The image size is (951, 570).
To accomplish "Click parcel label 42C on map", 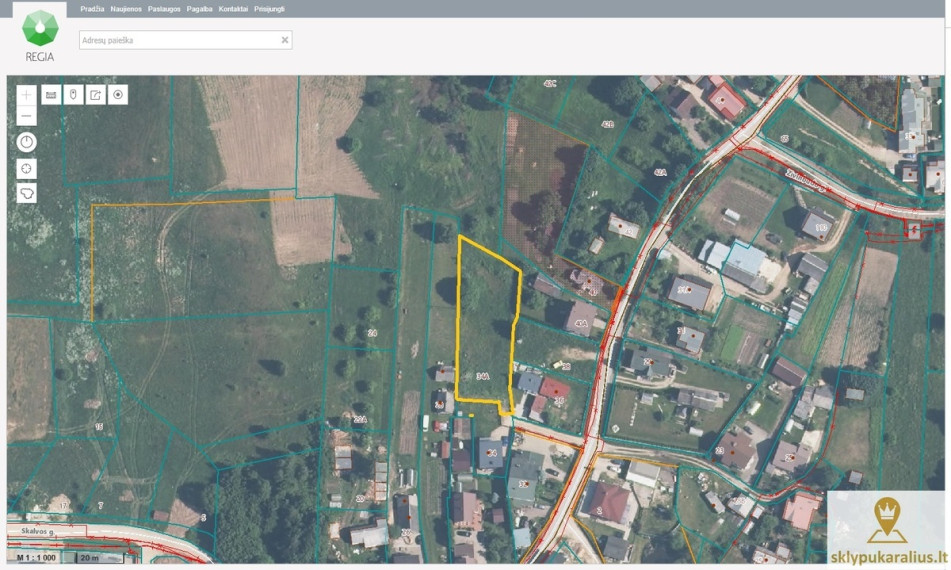I will (x=550, y=83).
